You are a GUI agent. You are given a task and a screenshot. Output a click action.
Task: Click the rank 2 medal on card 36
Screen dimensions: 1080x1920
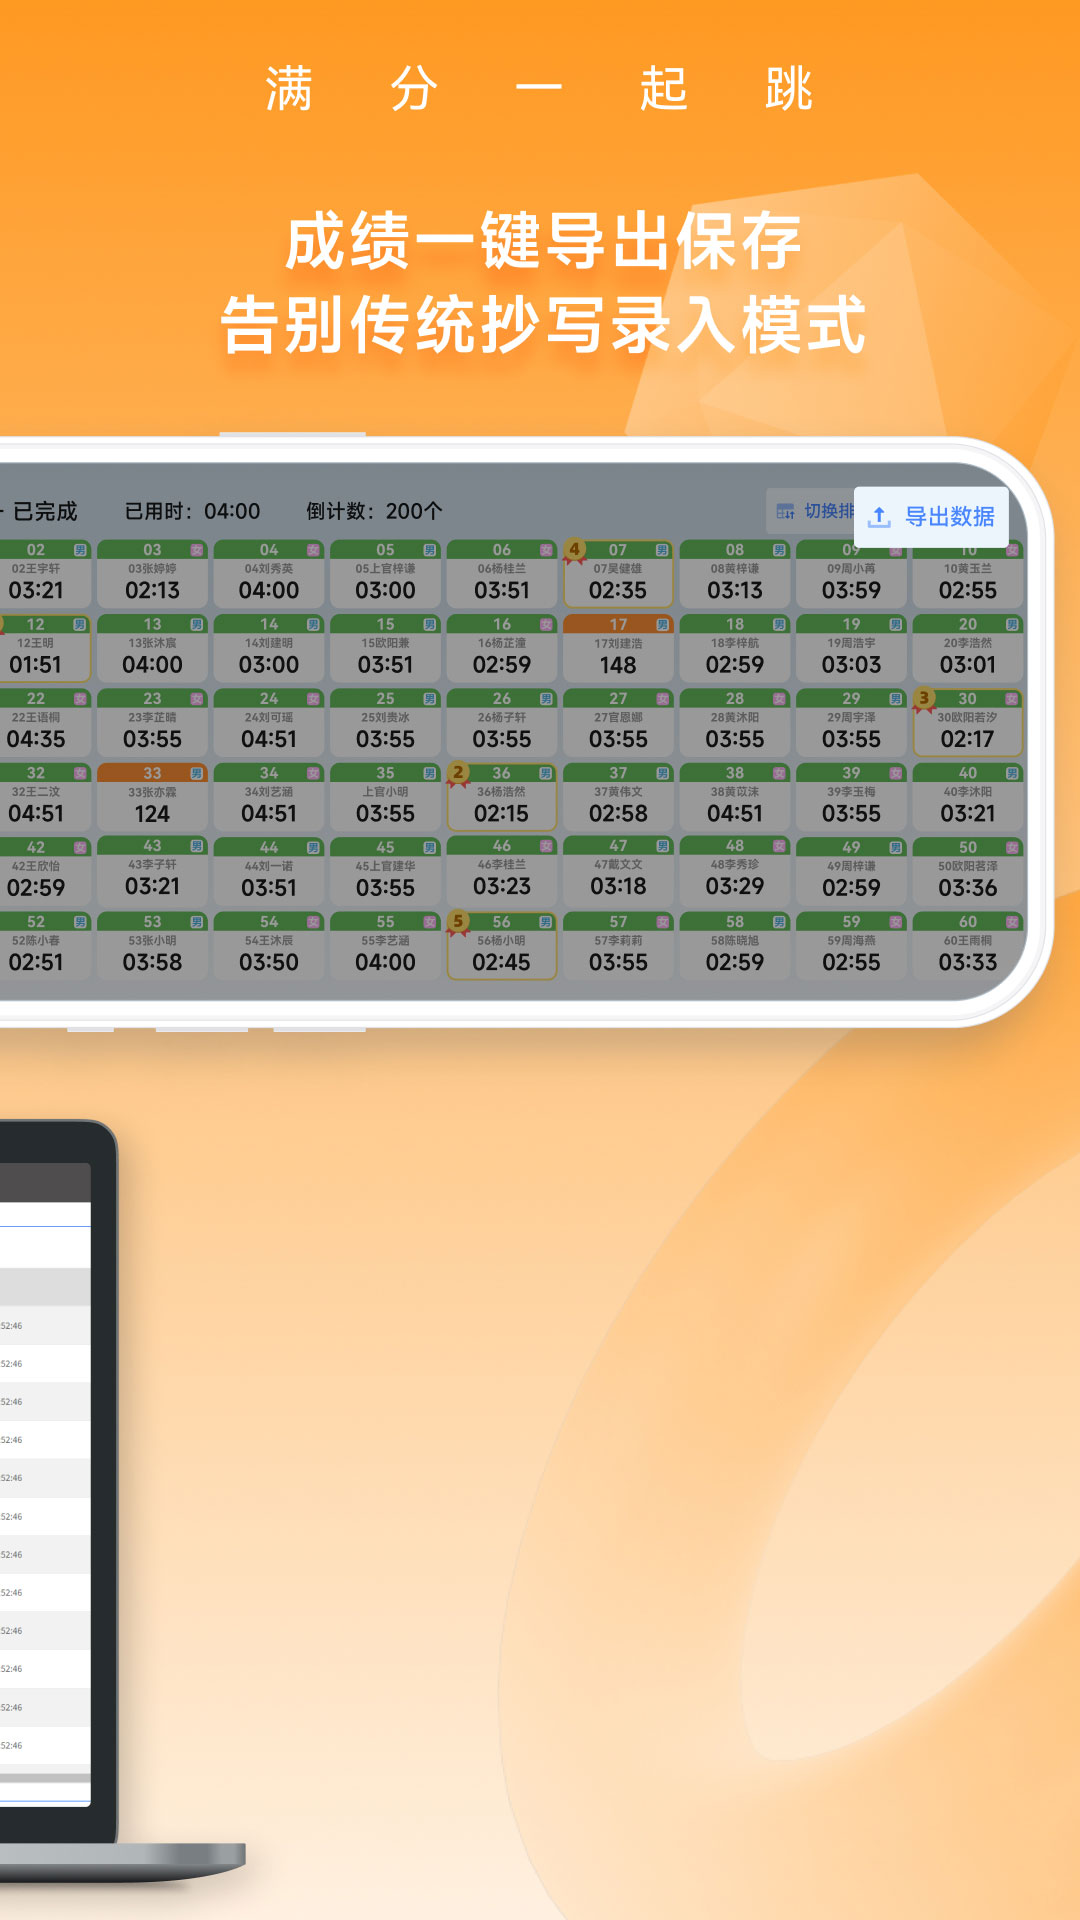[458, 773]
